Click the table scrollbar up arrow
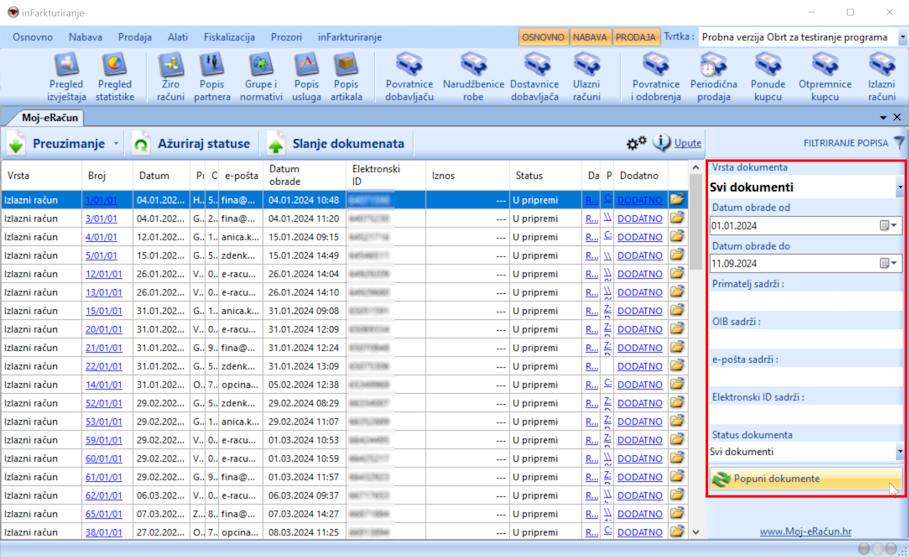This screenshot has width=909, height=558. pos(696,167)
